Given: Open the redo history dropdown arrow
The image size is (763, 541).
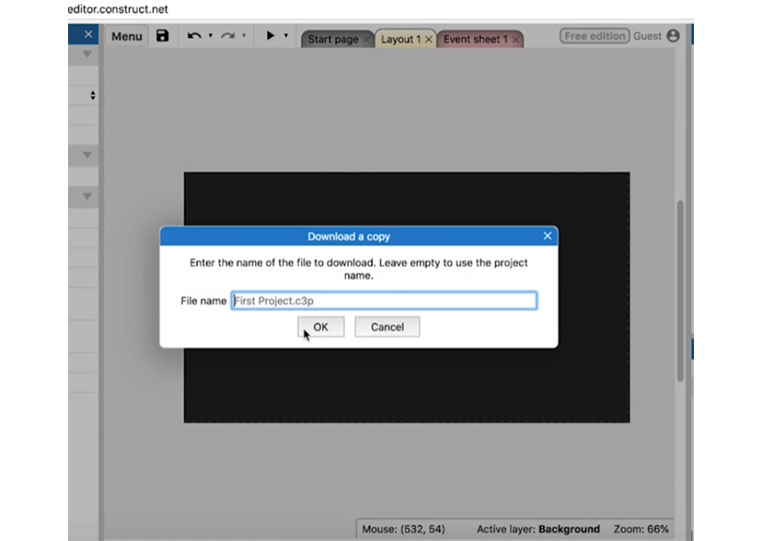Looking at the screenshot, I should [x=244, y=35].
